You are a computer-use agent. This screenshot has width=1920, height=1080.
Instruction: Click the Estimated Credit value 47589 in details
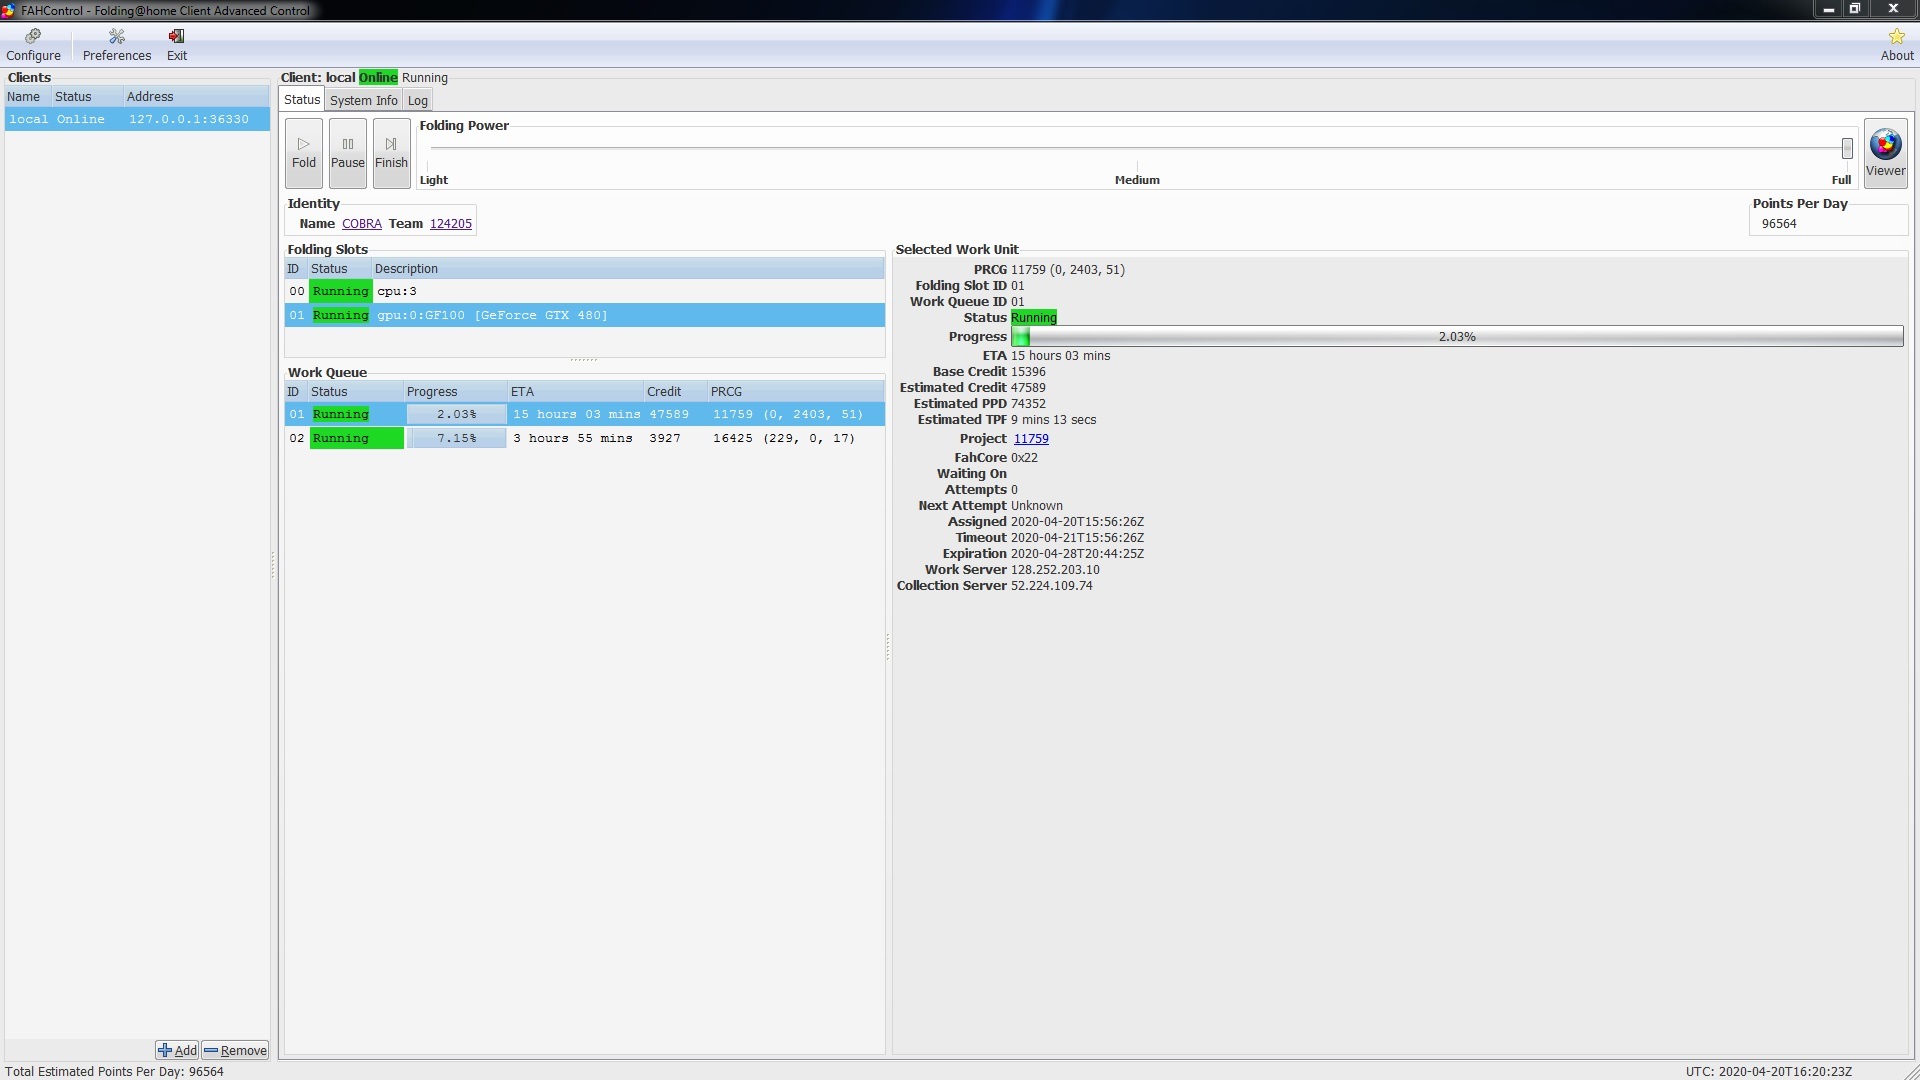coord(1028,388)
